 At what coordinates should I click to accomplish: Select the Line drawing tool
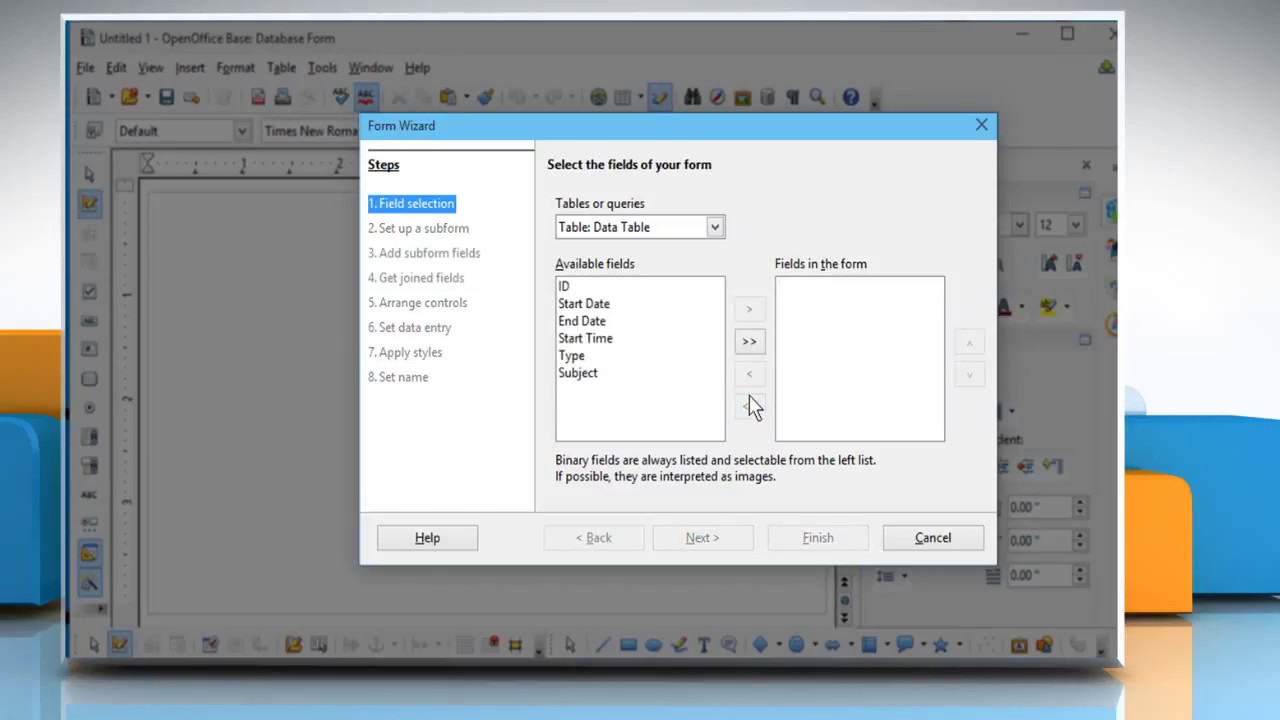tap(603, 645)
